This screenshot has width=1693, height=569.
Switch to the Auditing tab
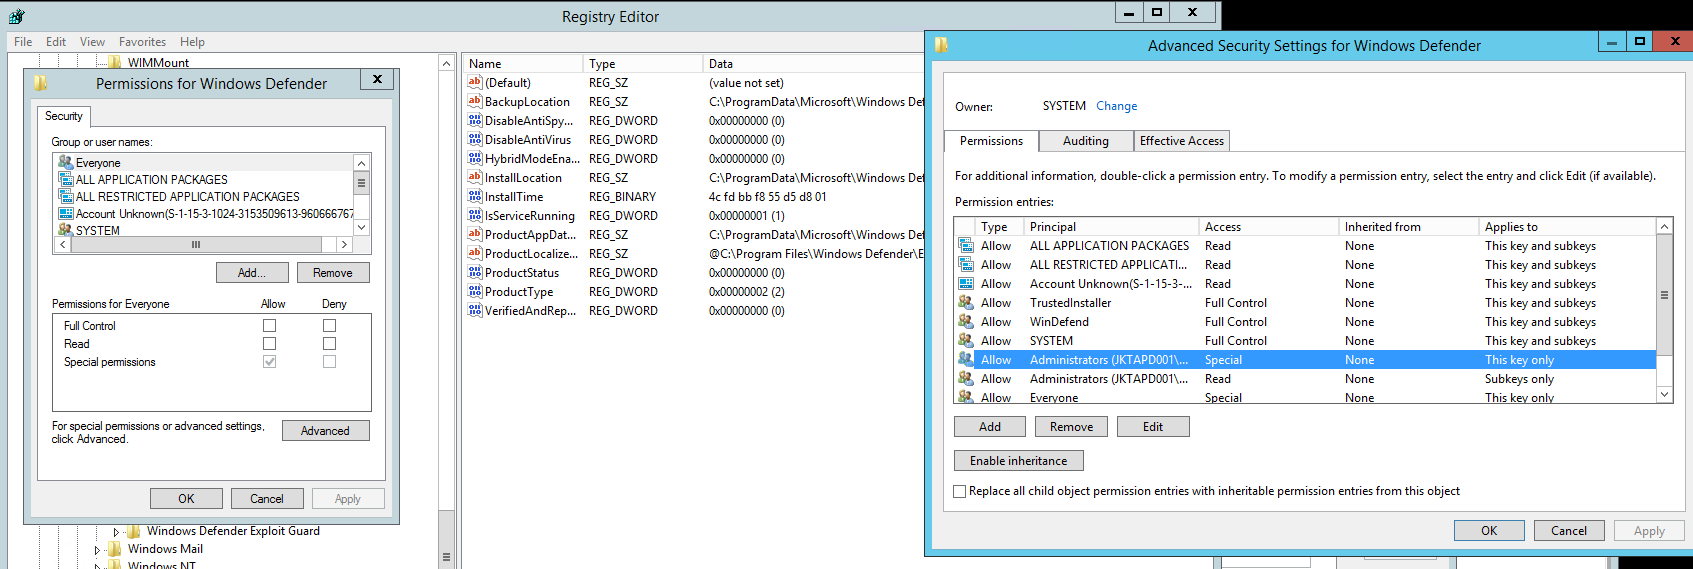click(1086, 141)
